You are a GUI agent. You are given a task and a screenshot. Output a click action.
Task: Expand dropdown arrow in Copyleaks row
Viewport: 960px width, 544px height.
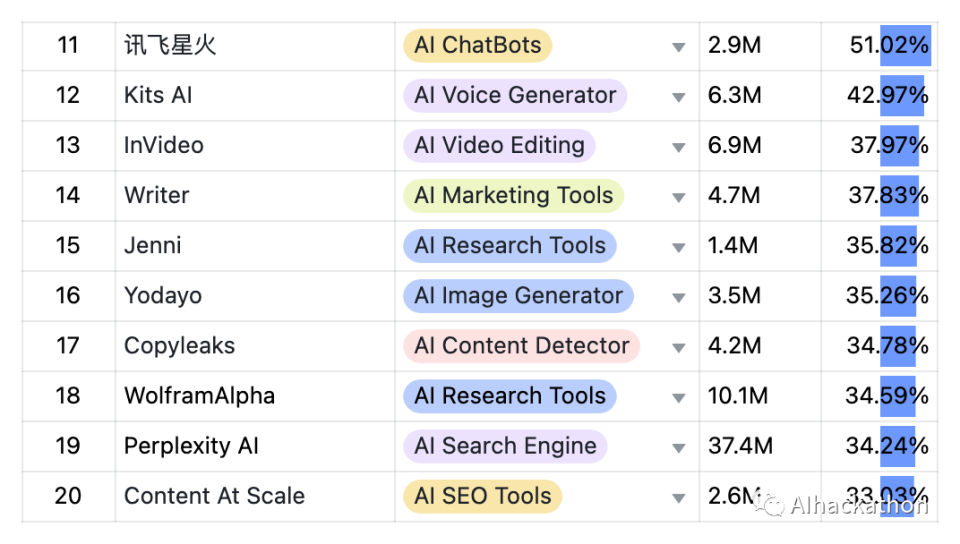679,347
